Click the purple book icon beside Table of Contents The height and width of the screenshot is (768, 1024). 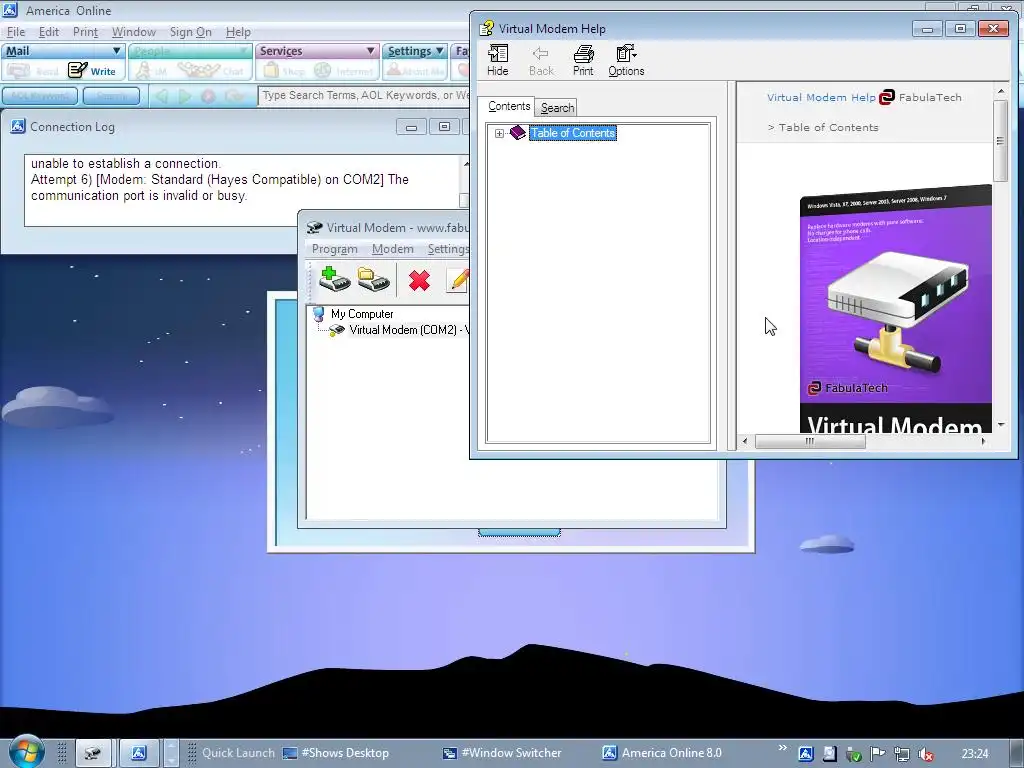pyautogui.click(x=518, y=133)
